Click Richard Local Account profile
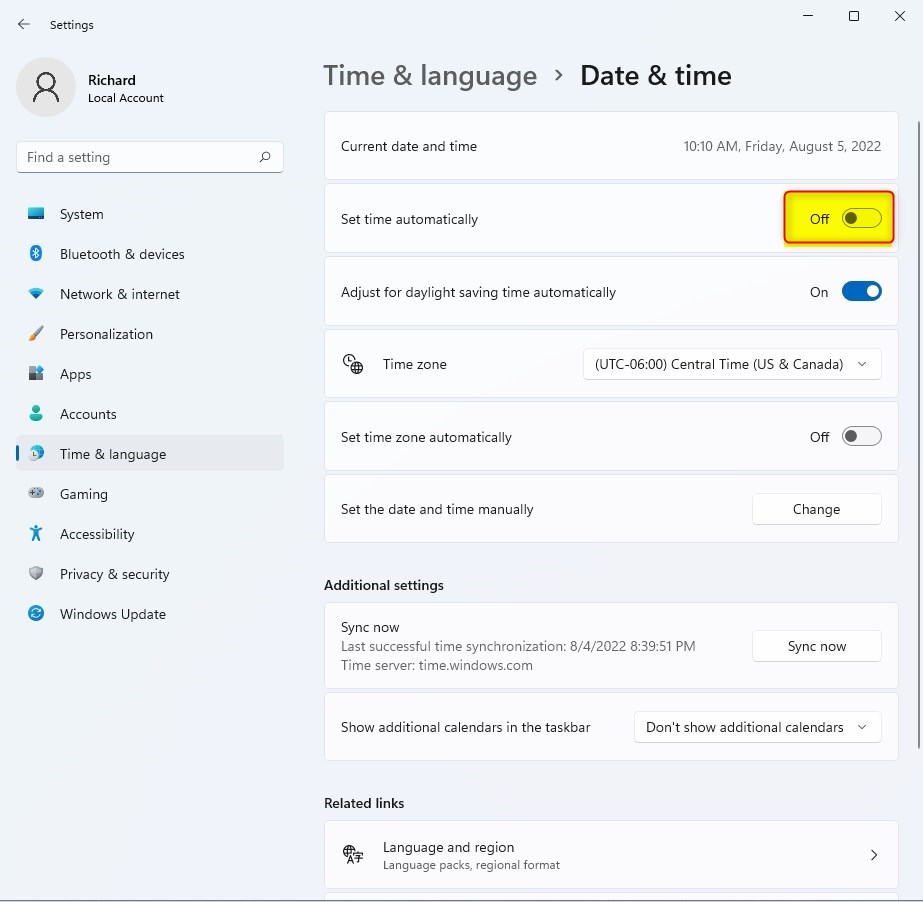This screenshot has width=923, height=902. click(91, 87)
